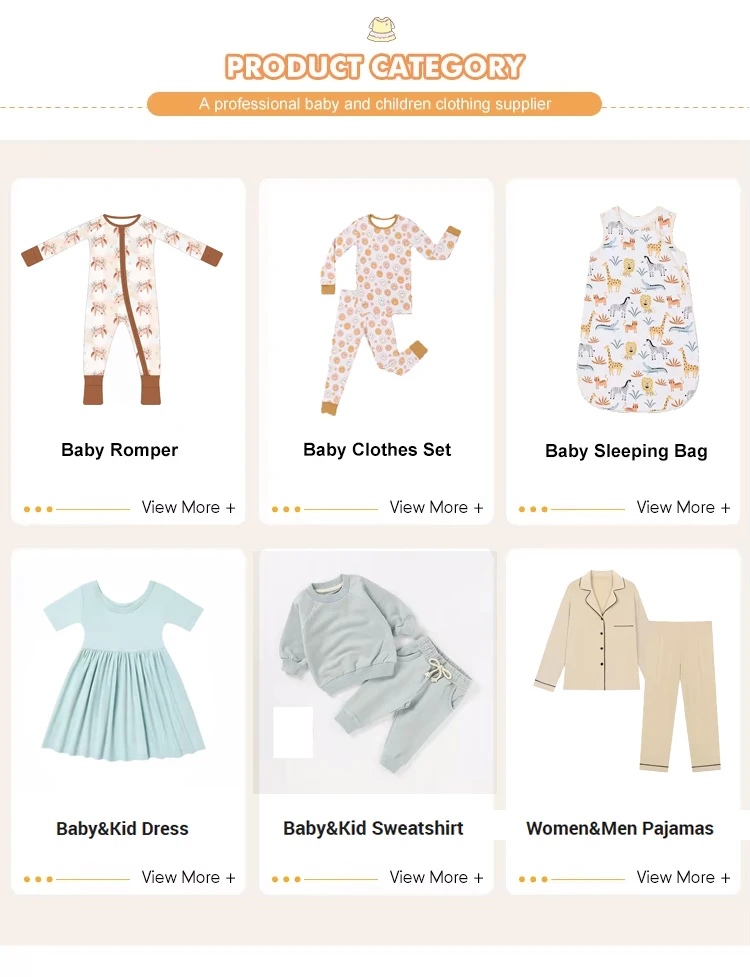The image size is (750, 977).
Task: Select the Baby Romper category title
Action: coord(120,450)
